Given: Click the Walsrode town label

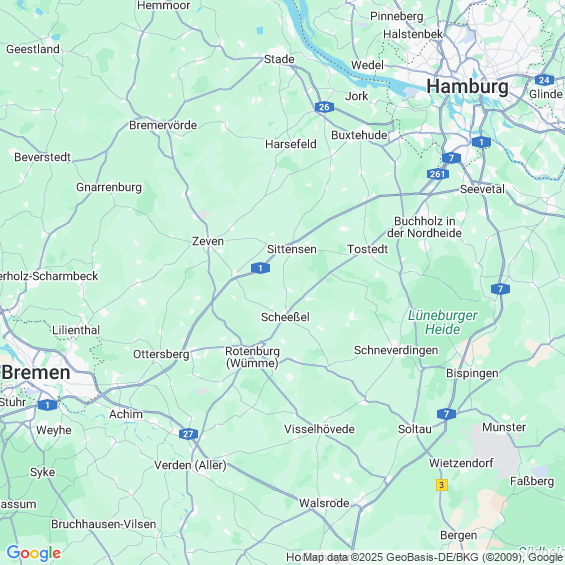Looking at the screenshot, I should pos(324,503).
